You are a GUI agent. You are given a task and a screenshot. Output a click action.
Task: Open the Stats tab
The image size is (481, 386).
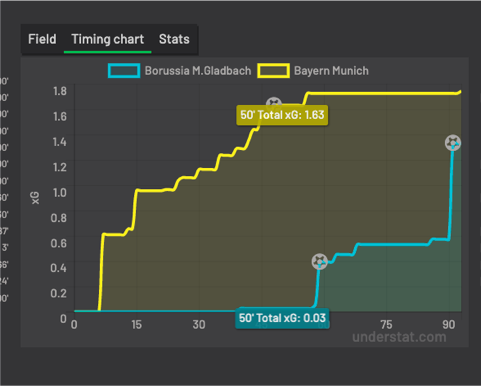click(174, 39)
